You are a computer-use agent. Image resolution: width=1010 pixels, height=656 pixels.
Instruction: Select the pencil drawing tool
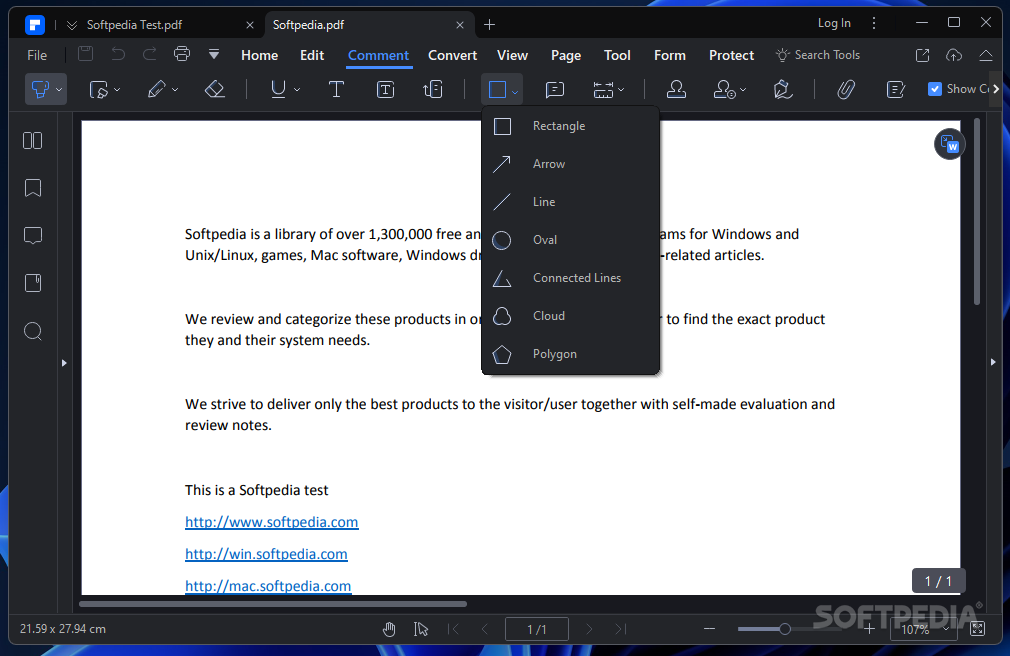[x=157, y=90]
